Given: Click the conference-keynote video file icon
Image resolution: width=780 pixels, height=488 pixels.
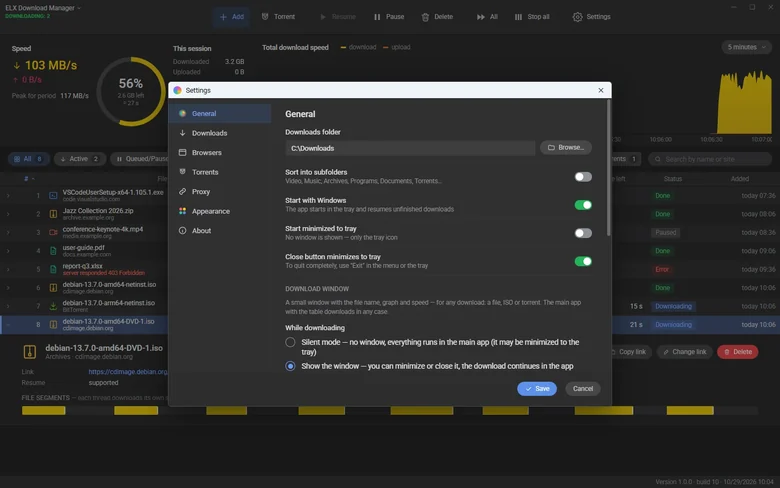Looking at the screenshot, I should point(53,232).
